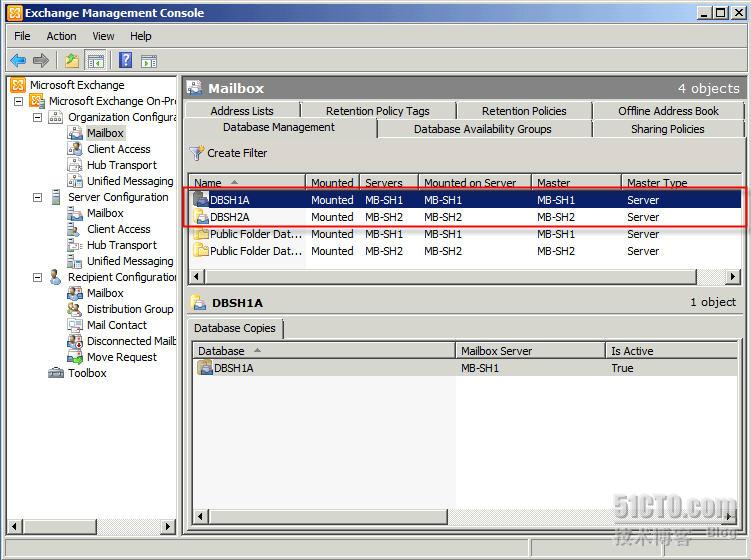This screenshot has width=751, height=560.
Task: Select the Database Copies tab
Action: (x=235, y=328)
